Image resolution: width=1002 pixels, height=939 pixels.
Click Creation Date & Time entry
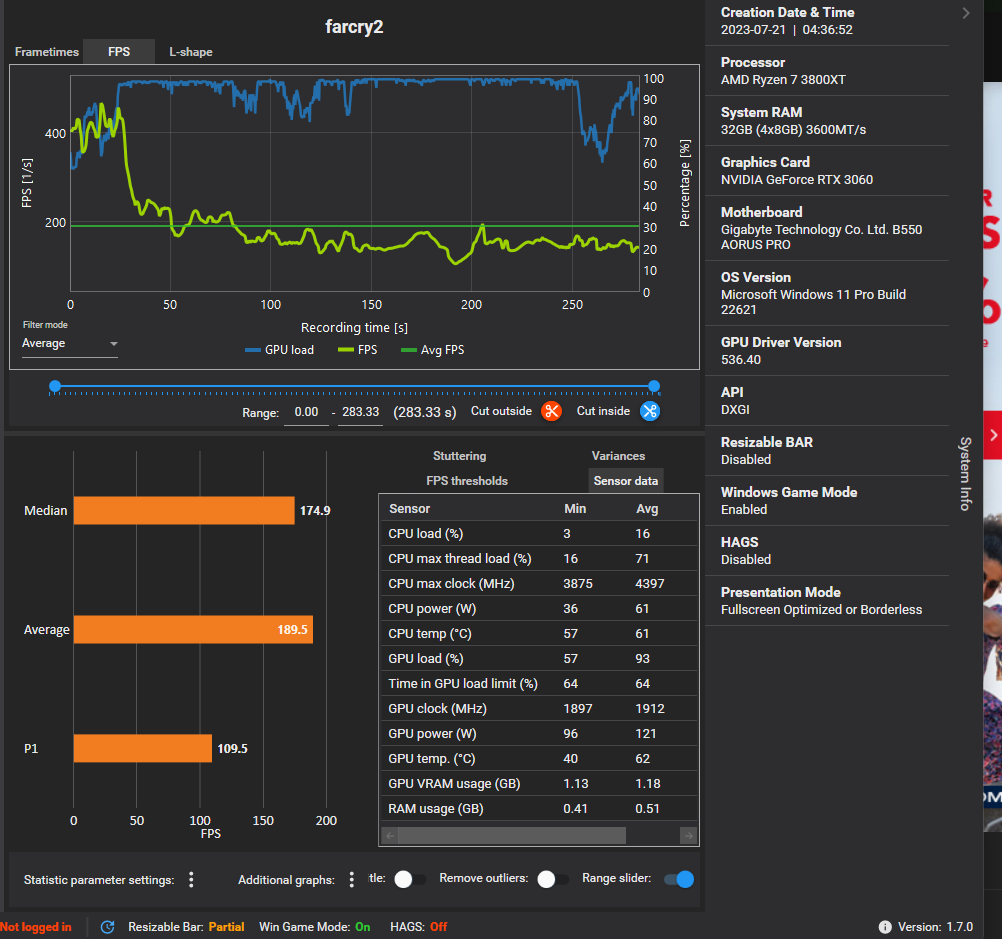(827, 21)
